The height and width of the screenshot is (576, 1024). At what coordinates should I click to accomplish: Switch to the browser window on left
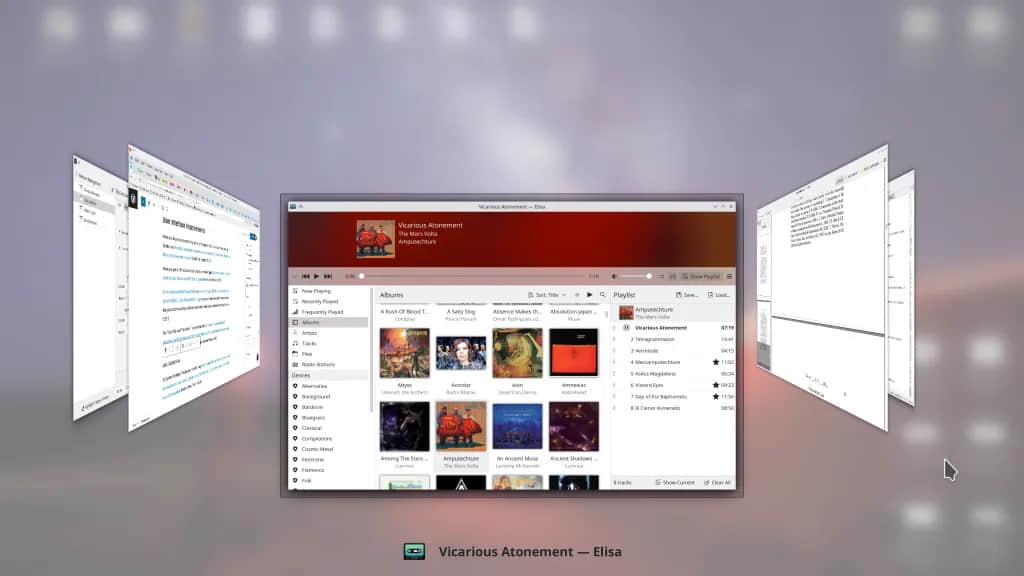click(x=194, y=288)
